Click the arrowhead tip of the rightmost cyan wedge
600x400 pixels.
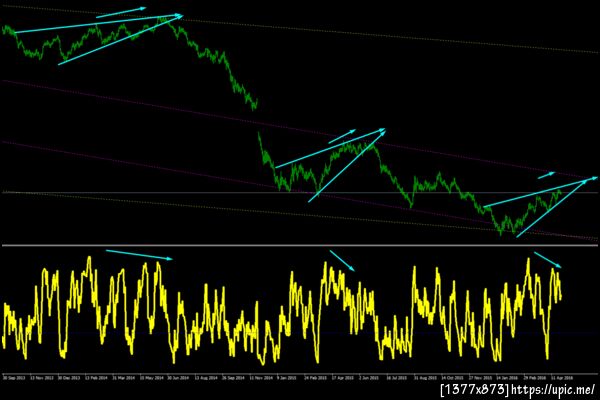[594, 178]
